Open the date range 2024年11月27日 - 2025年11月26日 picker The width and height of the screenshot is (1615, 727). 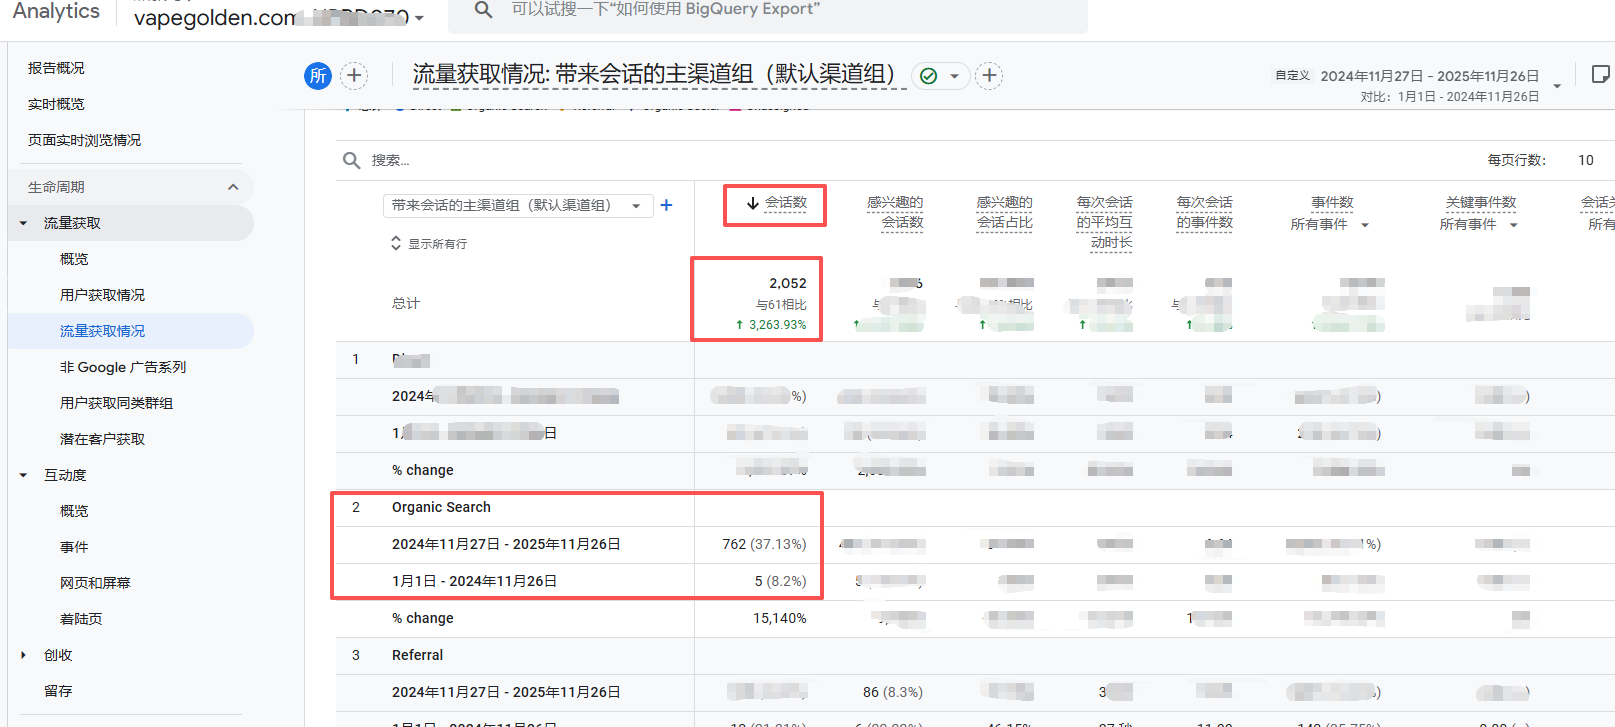coord(1429,76)
